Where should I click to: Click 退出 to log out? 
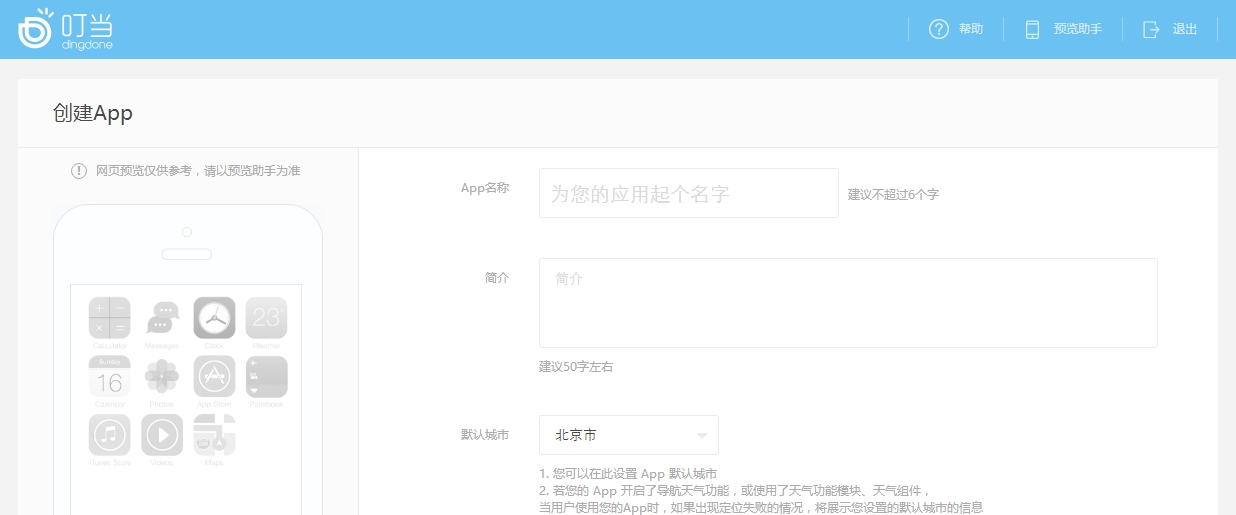1185,29
